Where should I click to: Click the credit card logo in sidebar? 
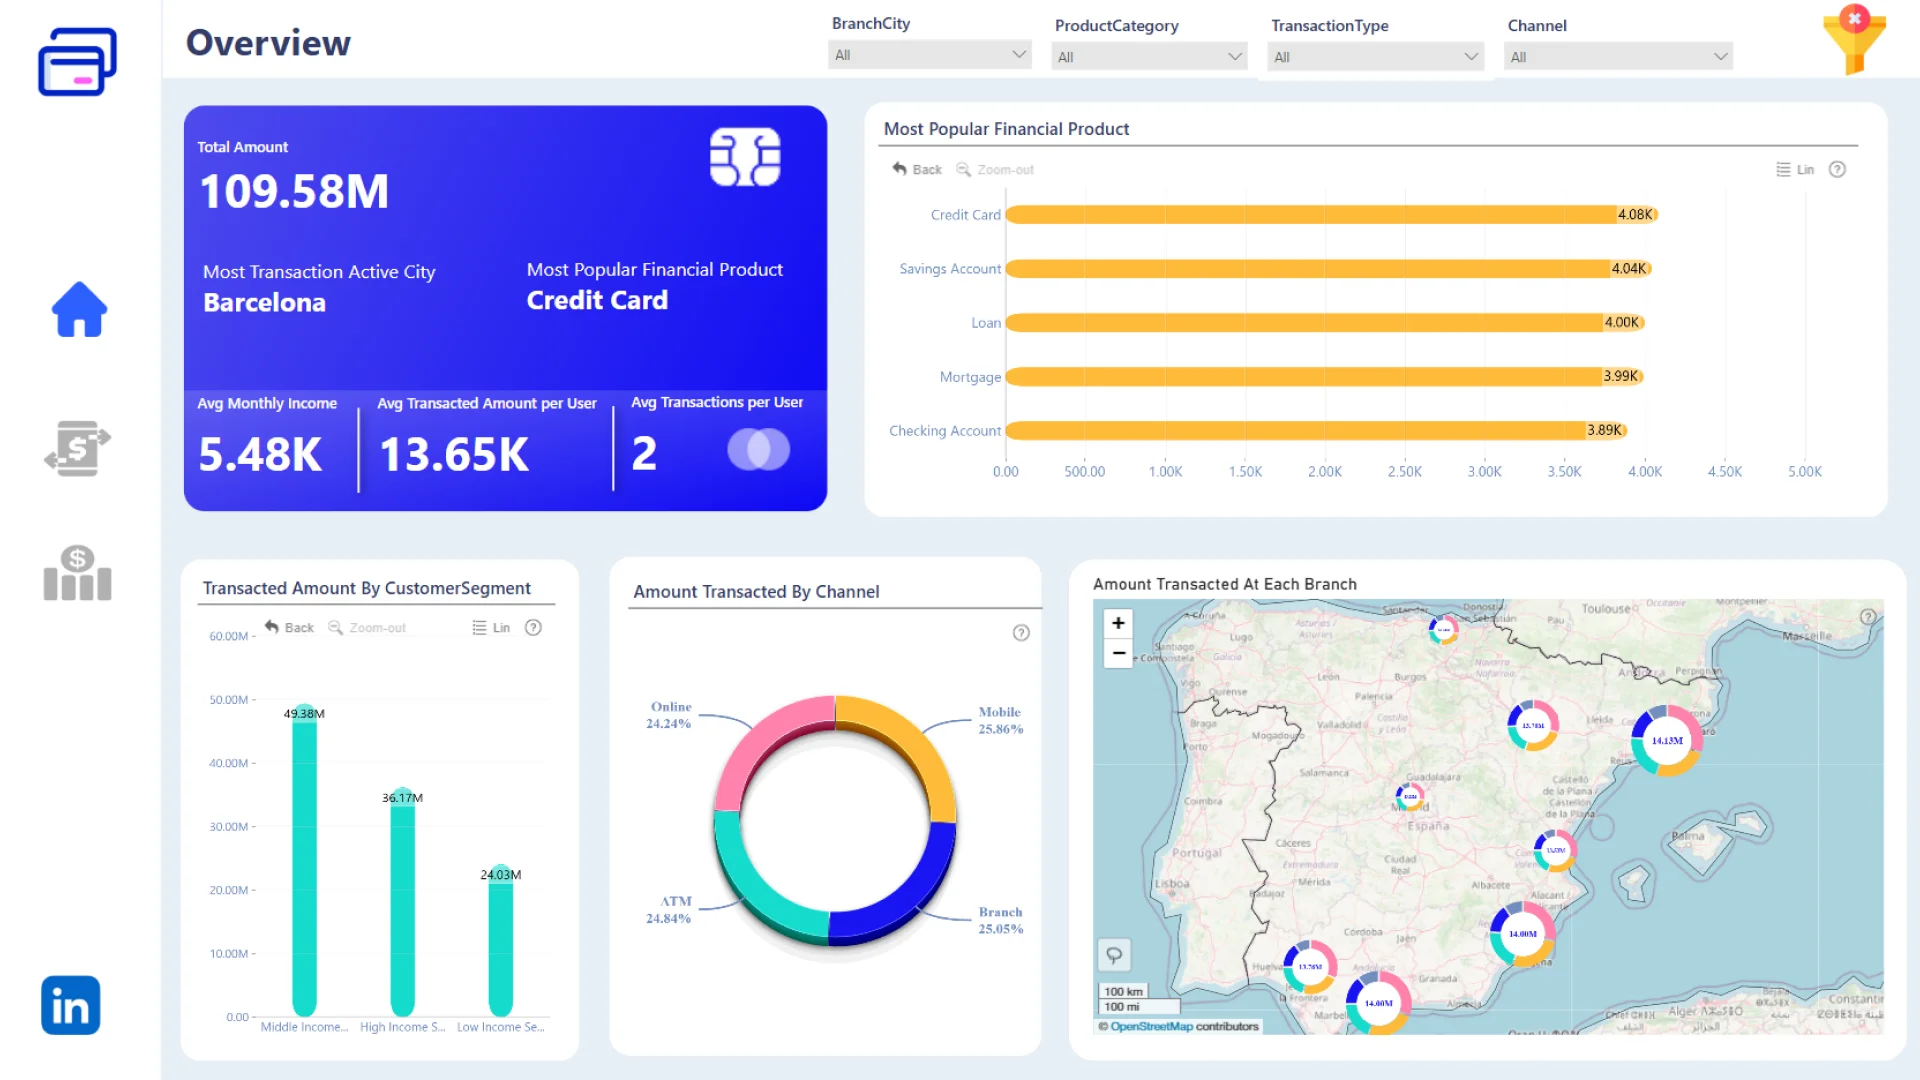coord(77,62)
